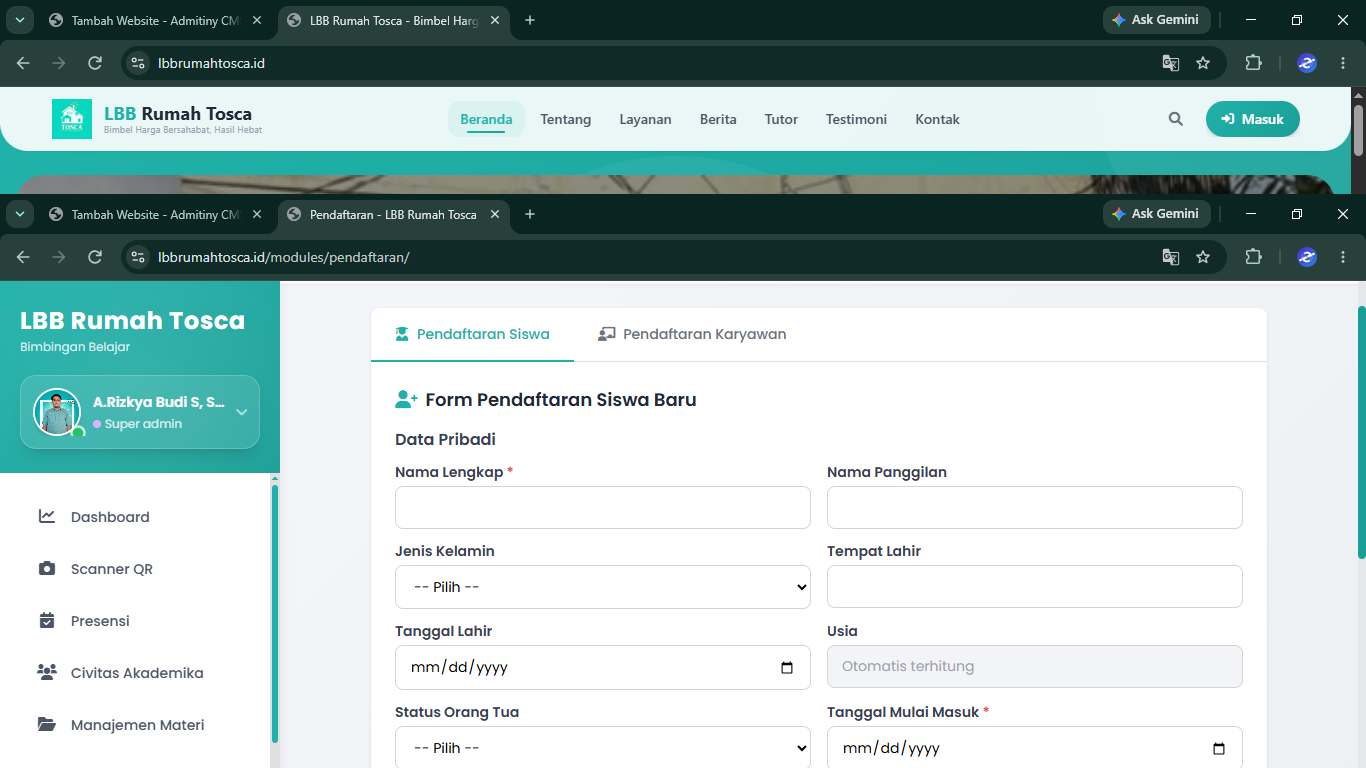Click the Nama Lengkap input field
Viewport: 1366px width, 768px height.
(x=603, y=507)
